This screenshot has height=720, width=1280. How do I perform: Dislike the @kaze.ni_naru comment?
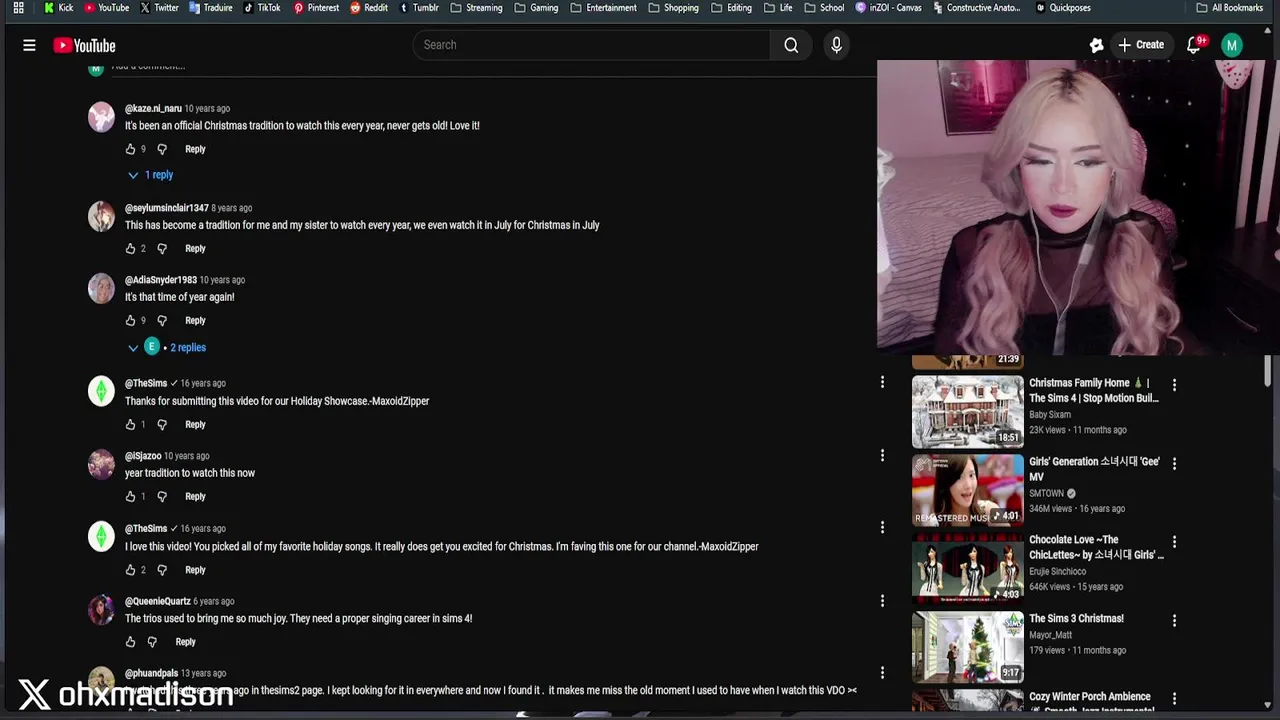162,149
